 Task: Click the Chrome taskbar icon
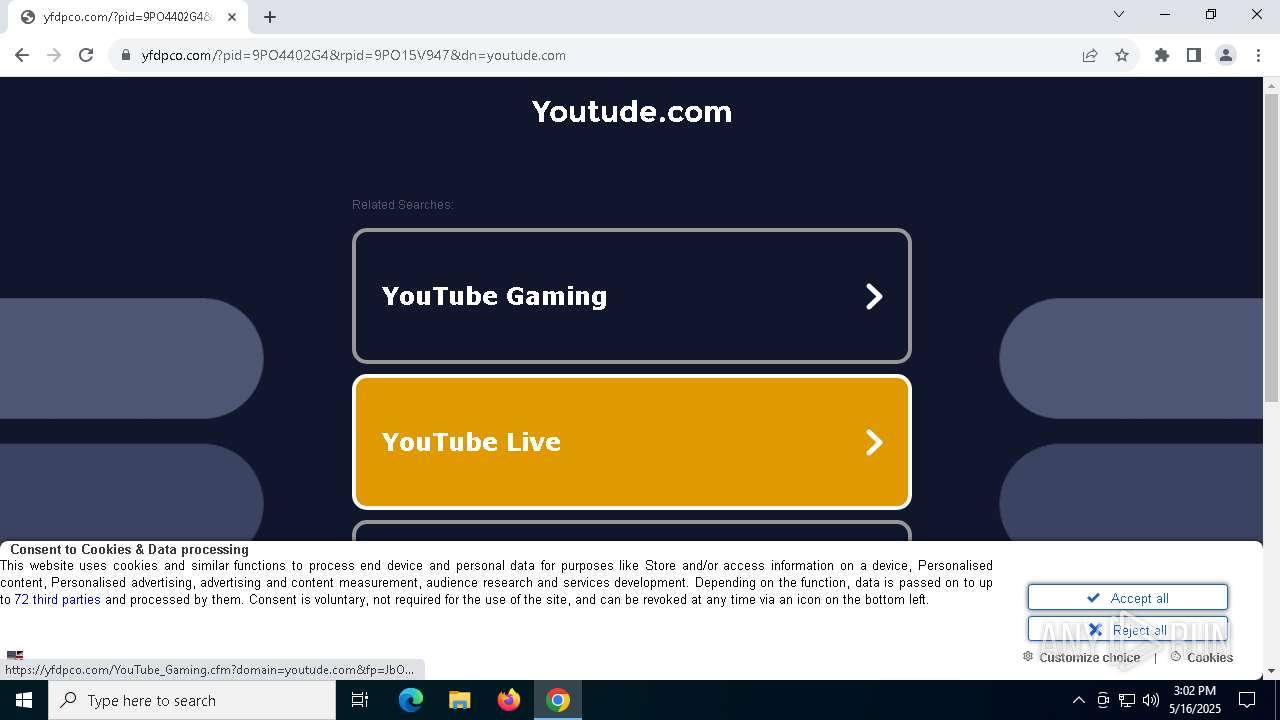click(558, 700)
